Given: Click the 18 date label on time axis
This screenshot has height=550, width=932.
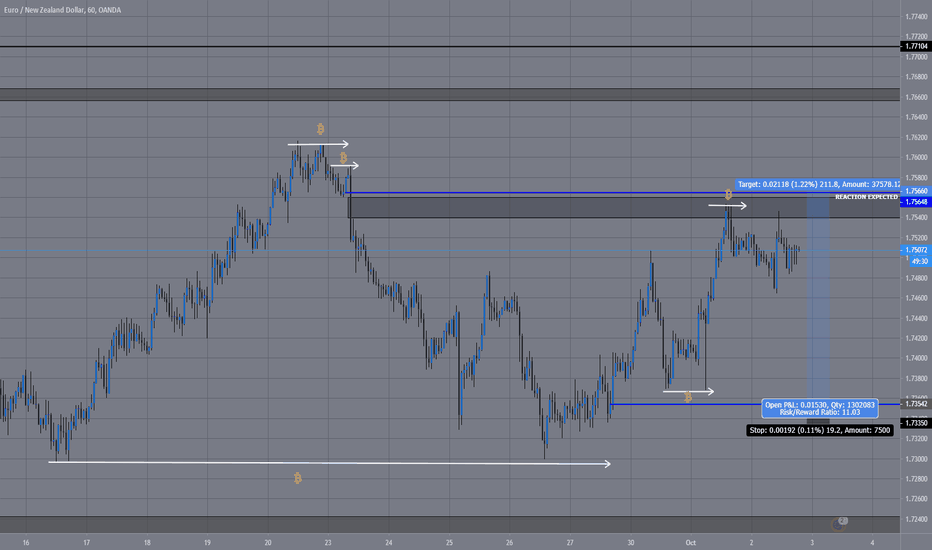Looking at the screenshot, I should click(x=147, y=543).
